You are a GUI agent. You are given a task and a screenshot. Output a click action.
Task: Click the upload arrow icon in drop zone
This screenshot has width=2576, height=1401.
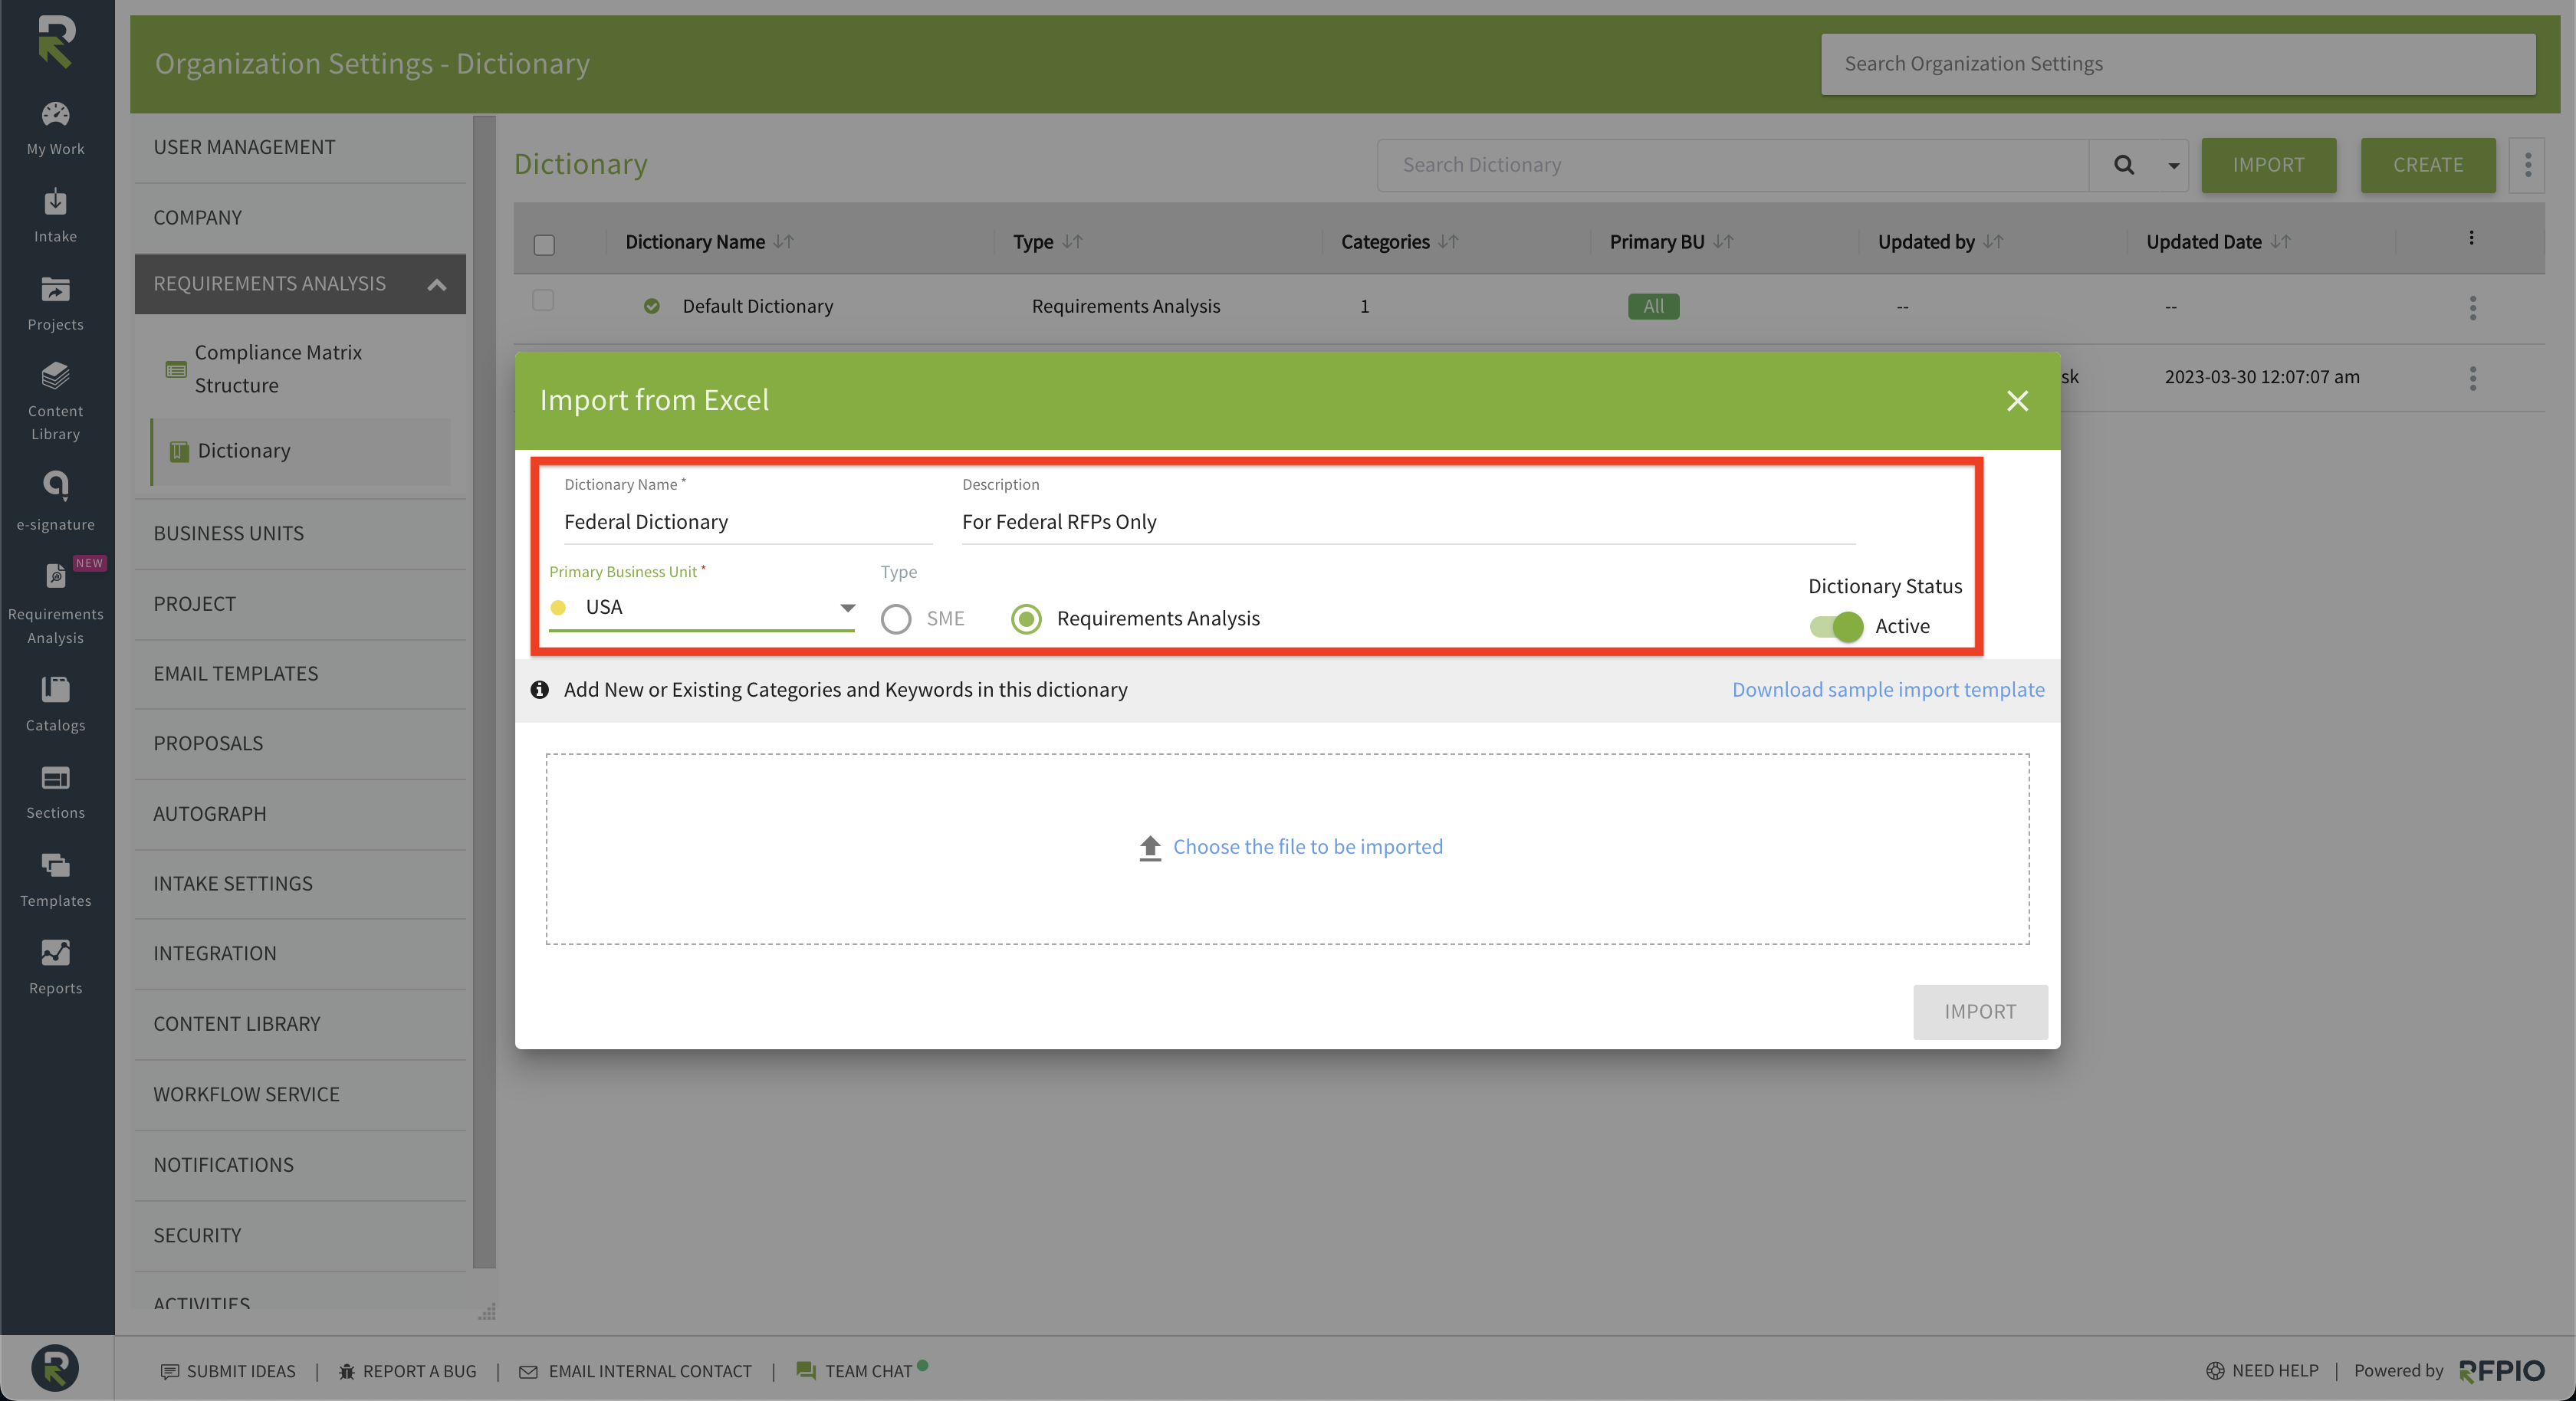1150,847
